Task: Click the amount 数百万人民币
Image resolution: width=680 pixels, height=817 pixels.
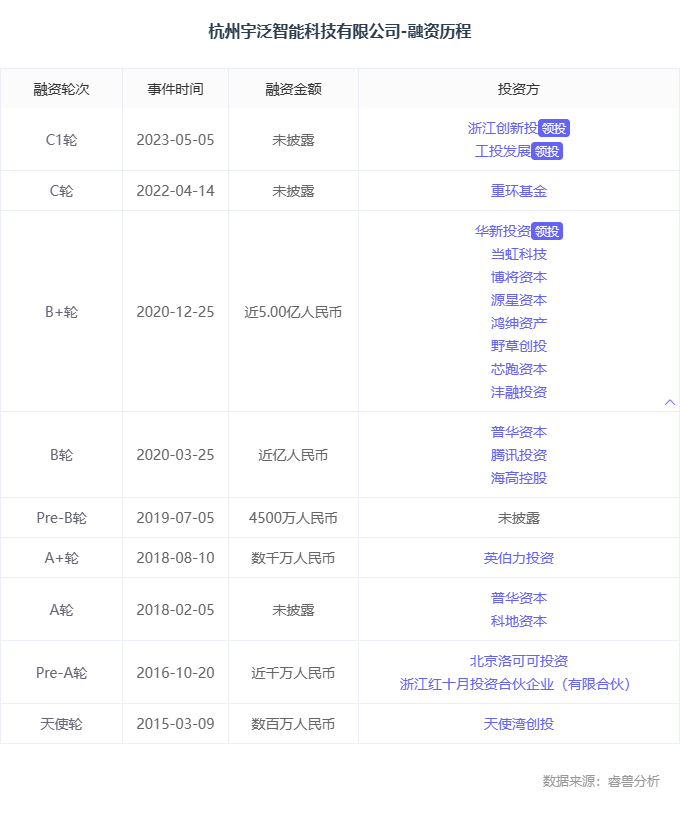Action: 293,724
